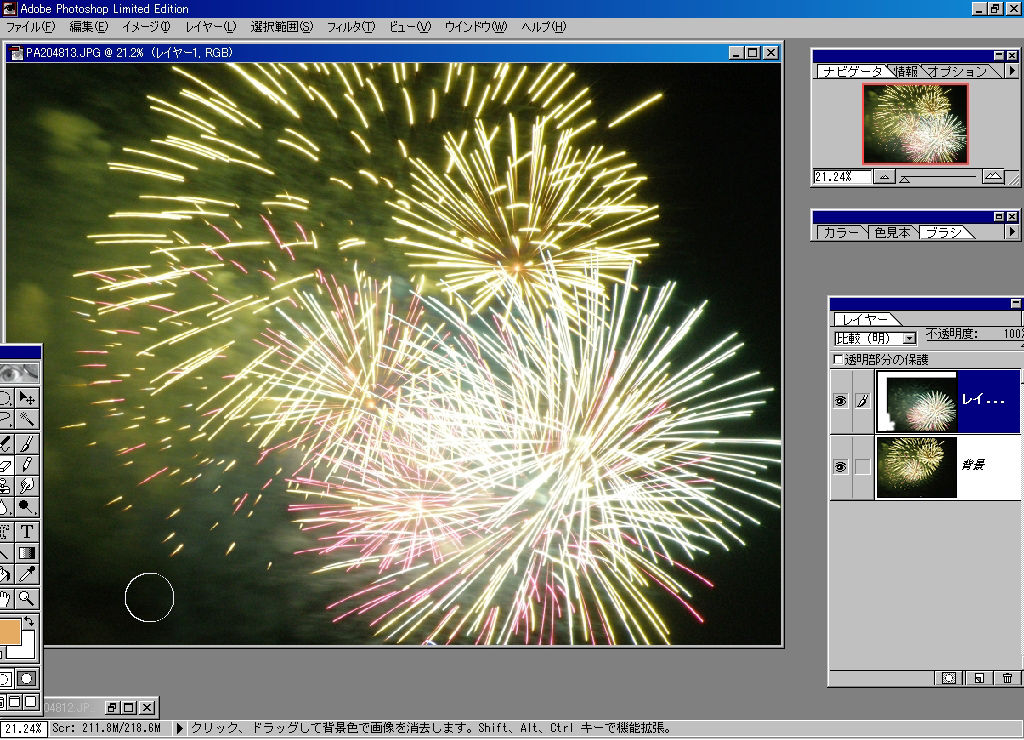The width and height of the screenshot is (1024, 740).
Task: Collapse Navigator panel with minimize box
Action: pos(999,56)
